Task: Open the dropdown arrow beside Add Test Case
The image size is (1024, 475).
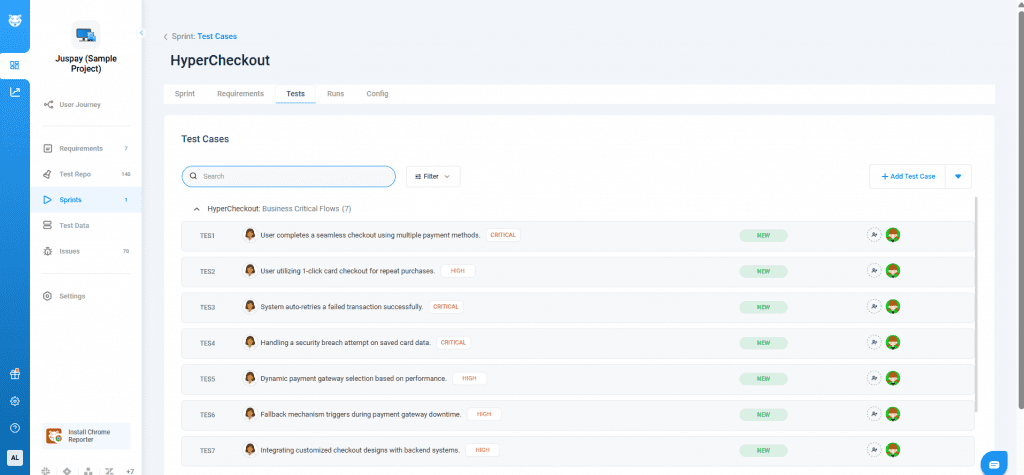Action: pos(957,176)
